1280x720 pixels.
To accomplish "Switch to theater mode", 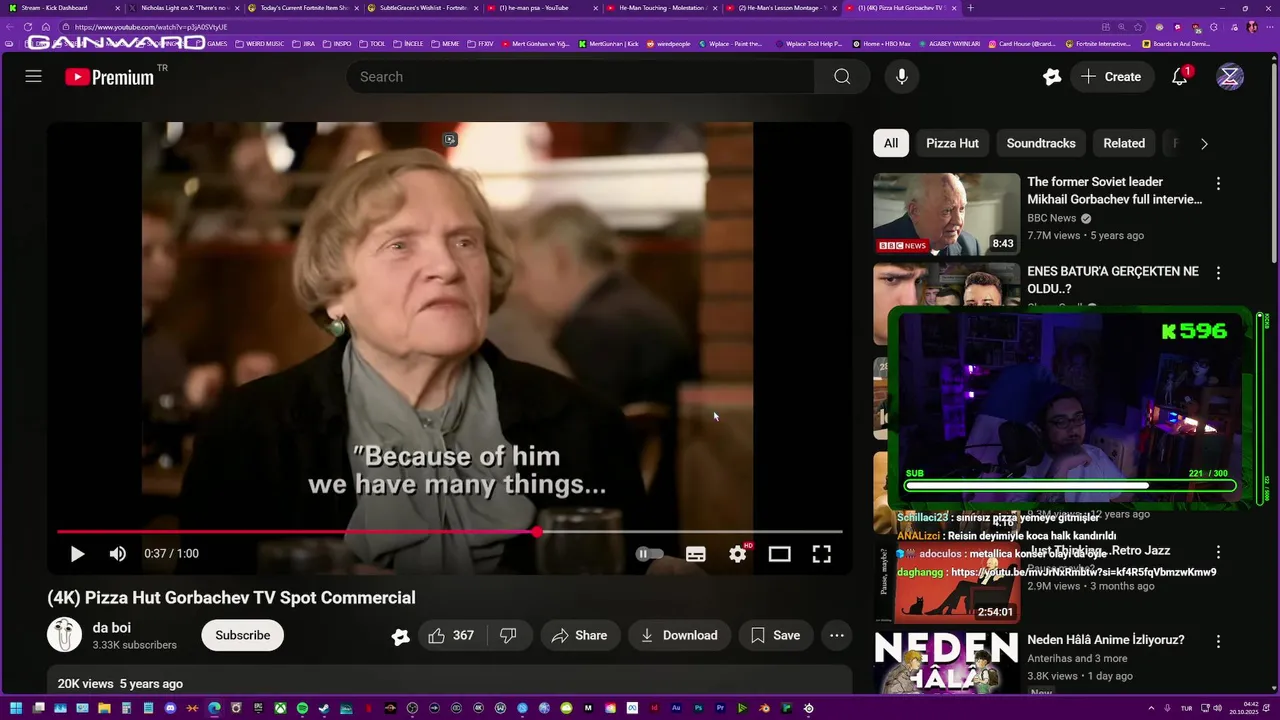I will (x=779, y=554).
